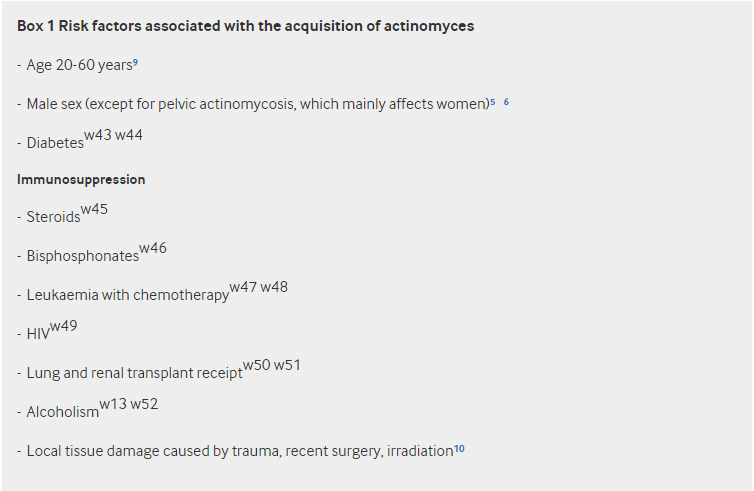The width and height of the screenshot is (754, 491).
Task: Open reference 10 after irradiation
Action: click(x=459, y=448)
